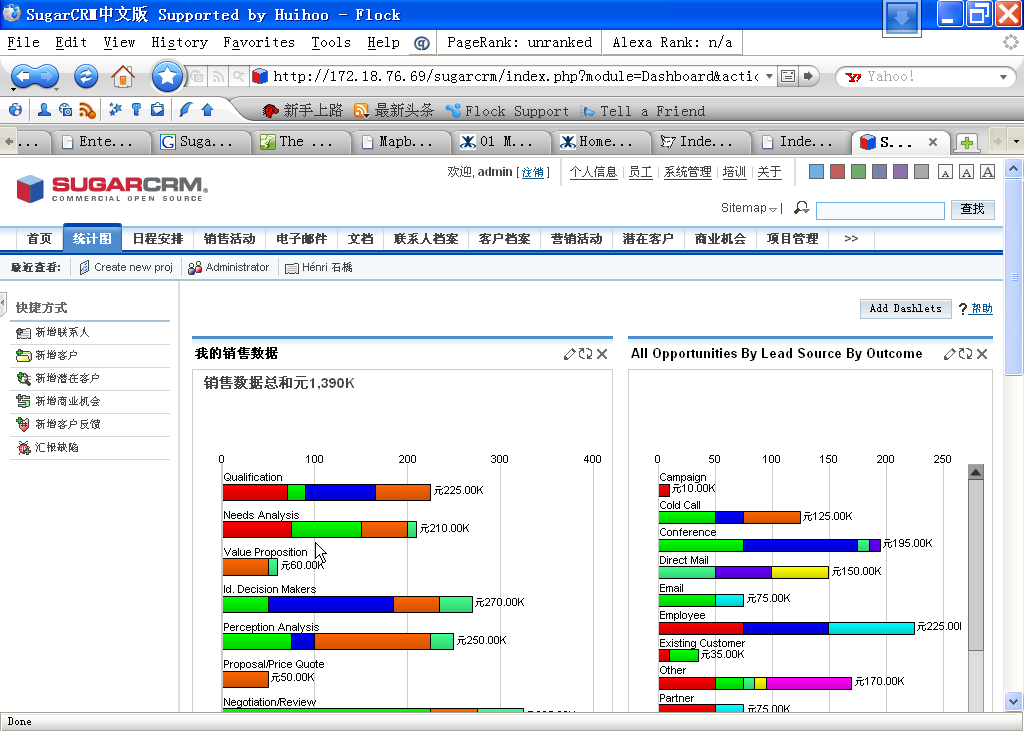Expand the >> more modules tab

tap(851, 239)
